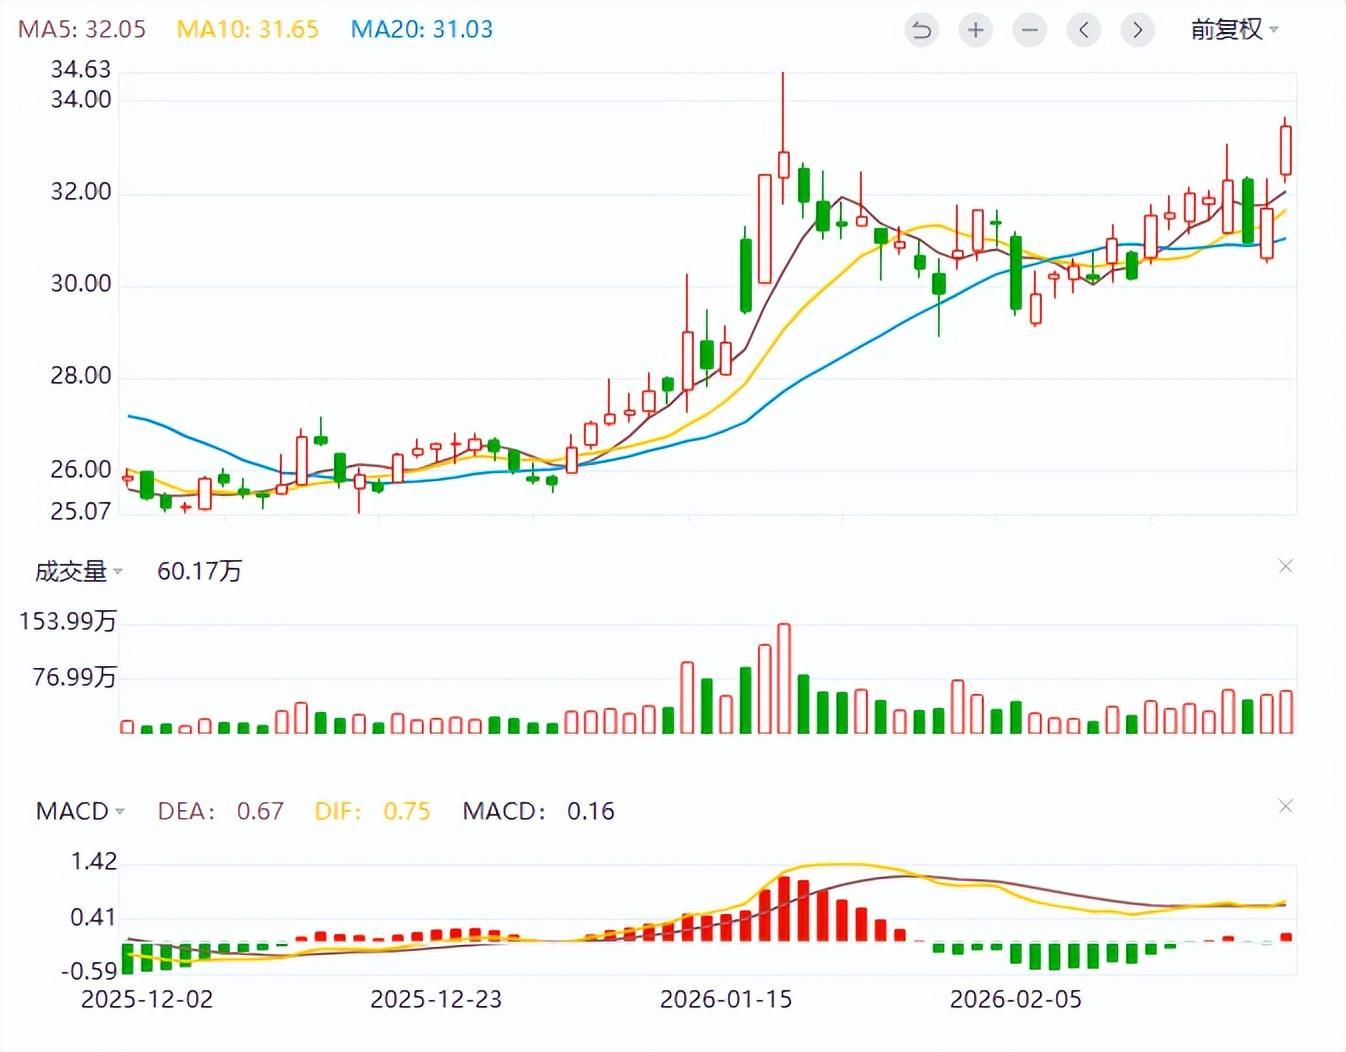Open the 前复权 adjustment dropdown
The image size is (1346, 1052).
point(1234,30)
